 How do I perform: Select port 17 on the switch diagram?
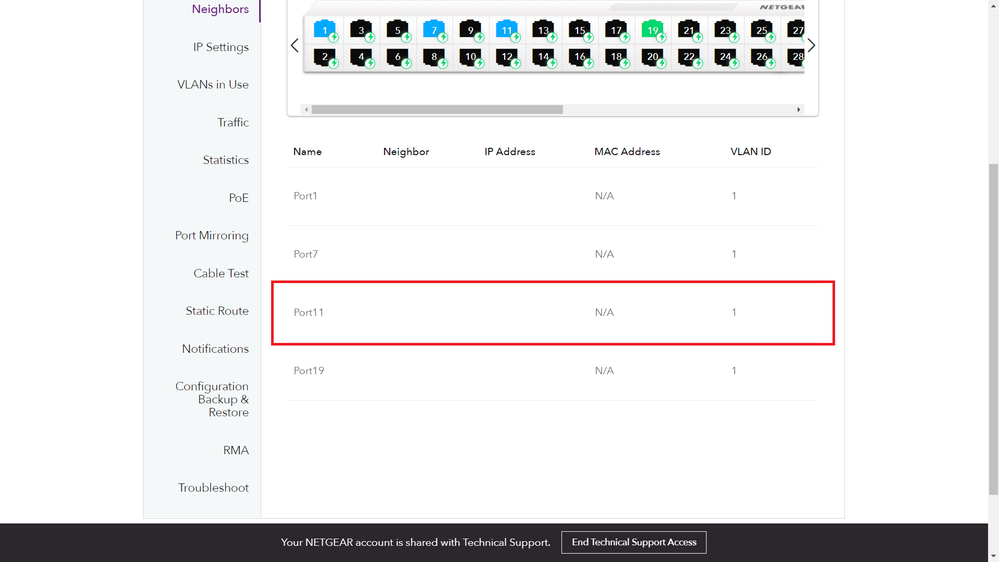[x=616, y=30]
